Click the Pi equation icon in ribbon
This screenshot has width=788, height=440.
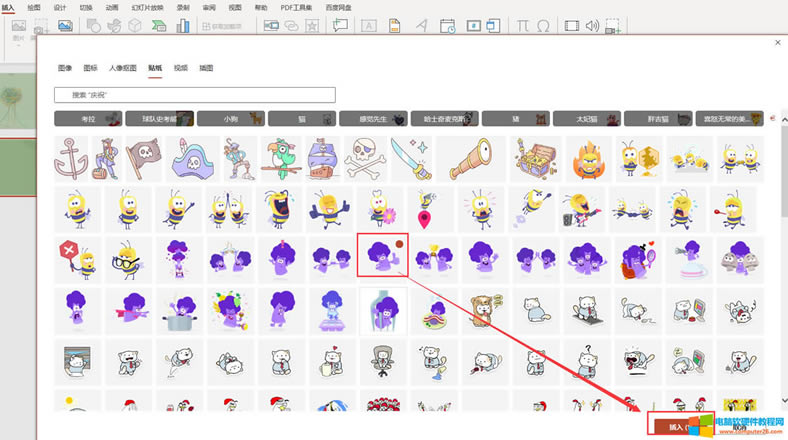pyautogui.click(x=523, y=25)
